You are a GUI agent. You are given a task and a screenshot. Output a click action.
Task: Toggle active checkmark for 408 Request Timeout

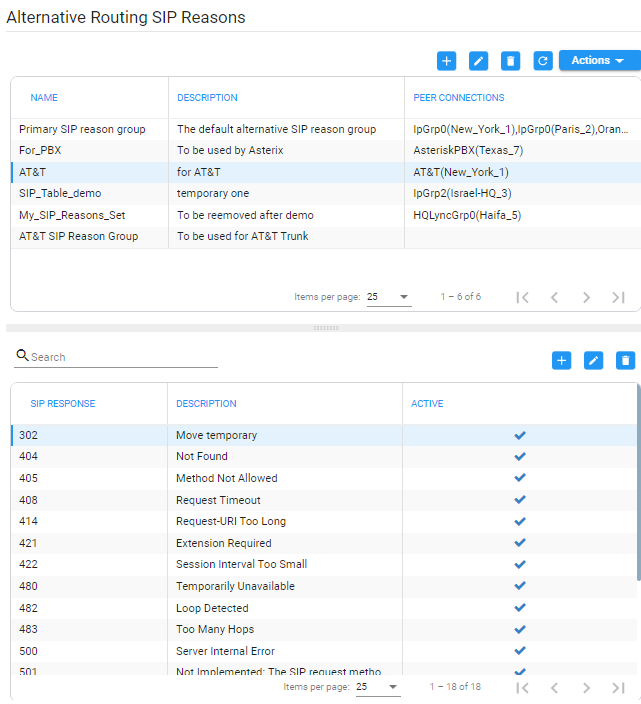coord(520,500)
